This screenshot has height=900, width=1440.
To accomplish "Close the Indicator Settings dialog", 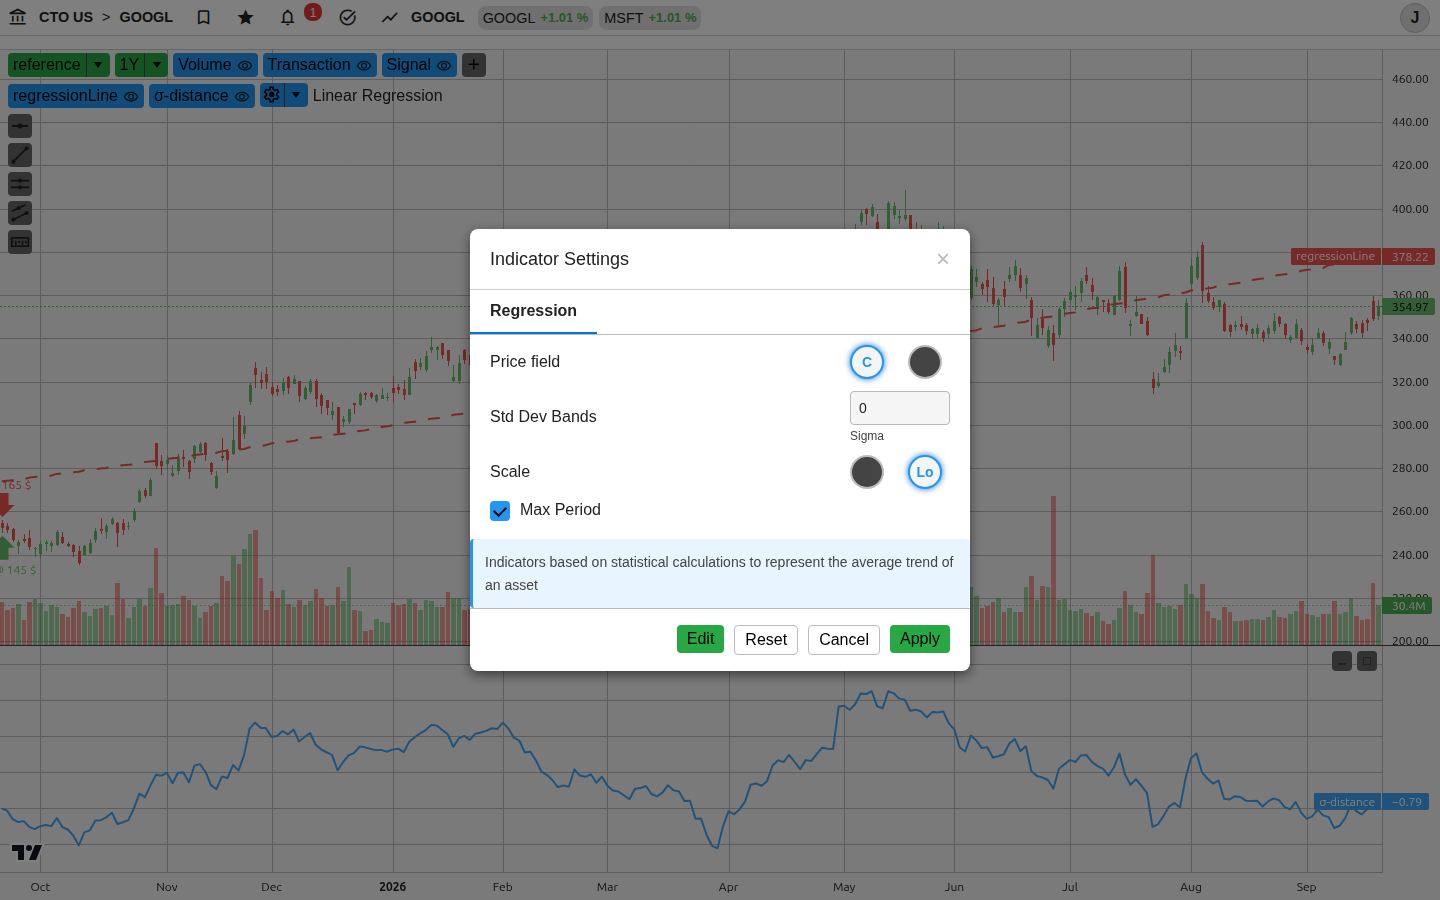I will coord(943,259).
